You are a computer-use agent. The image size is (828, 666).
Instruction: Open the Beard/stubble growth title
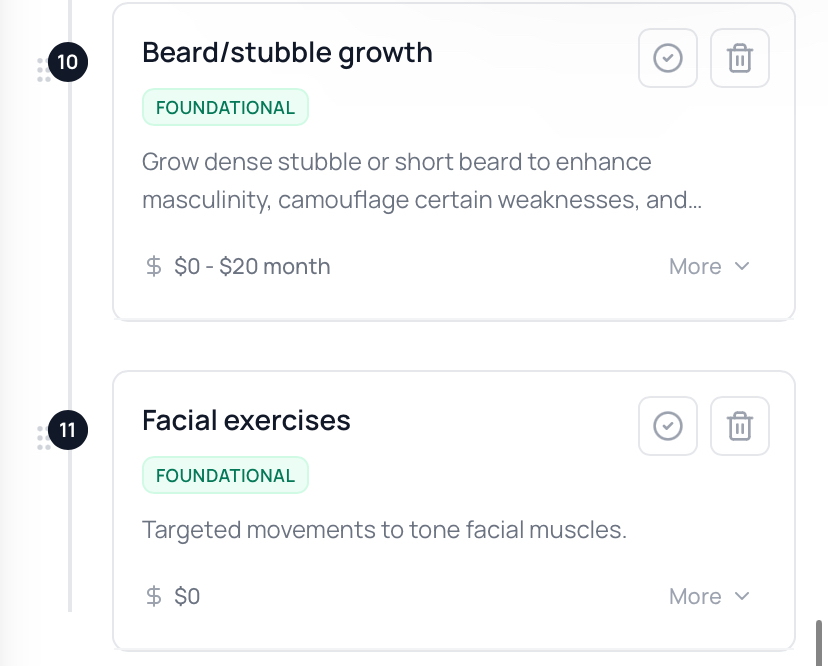(x=287, y=52)
